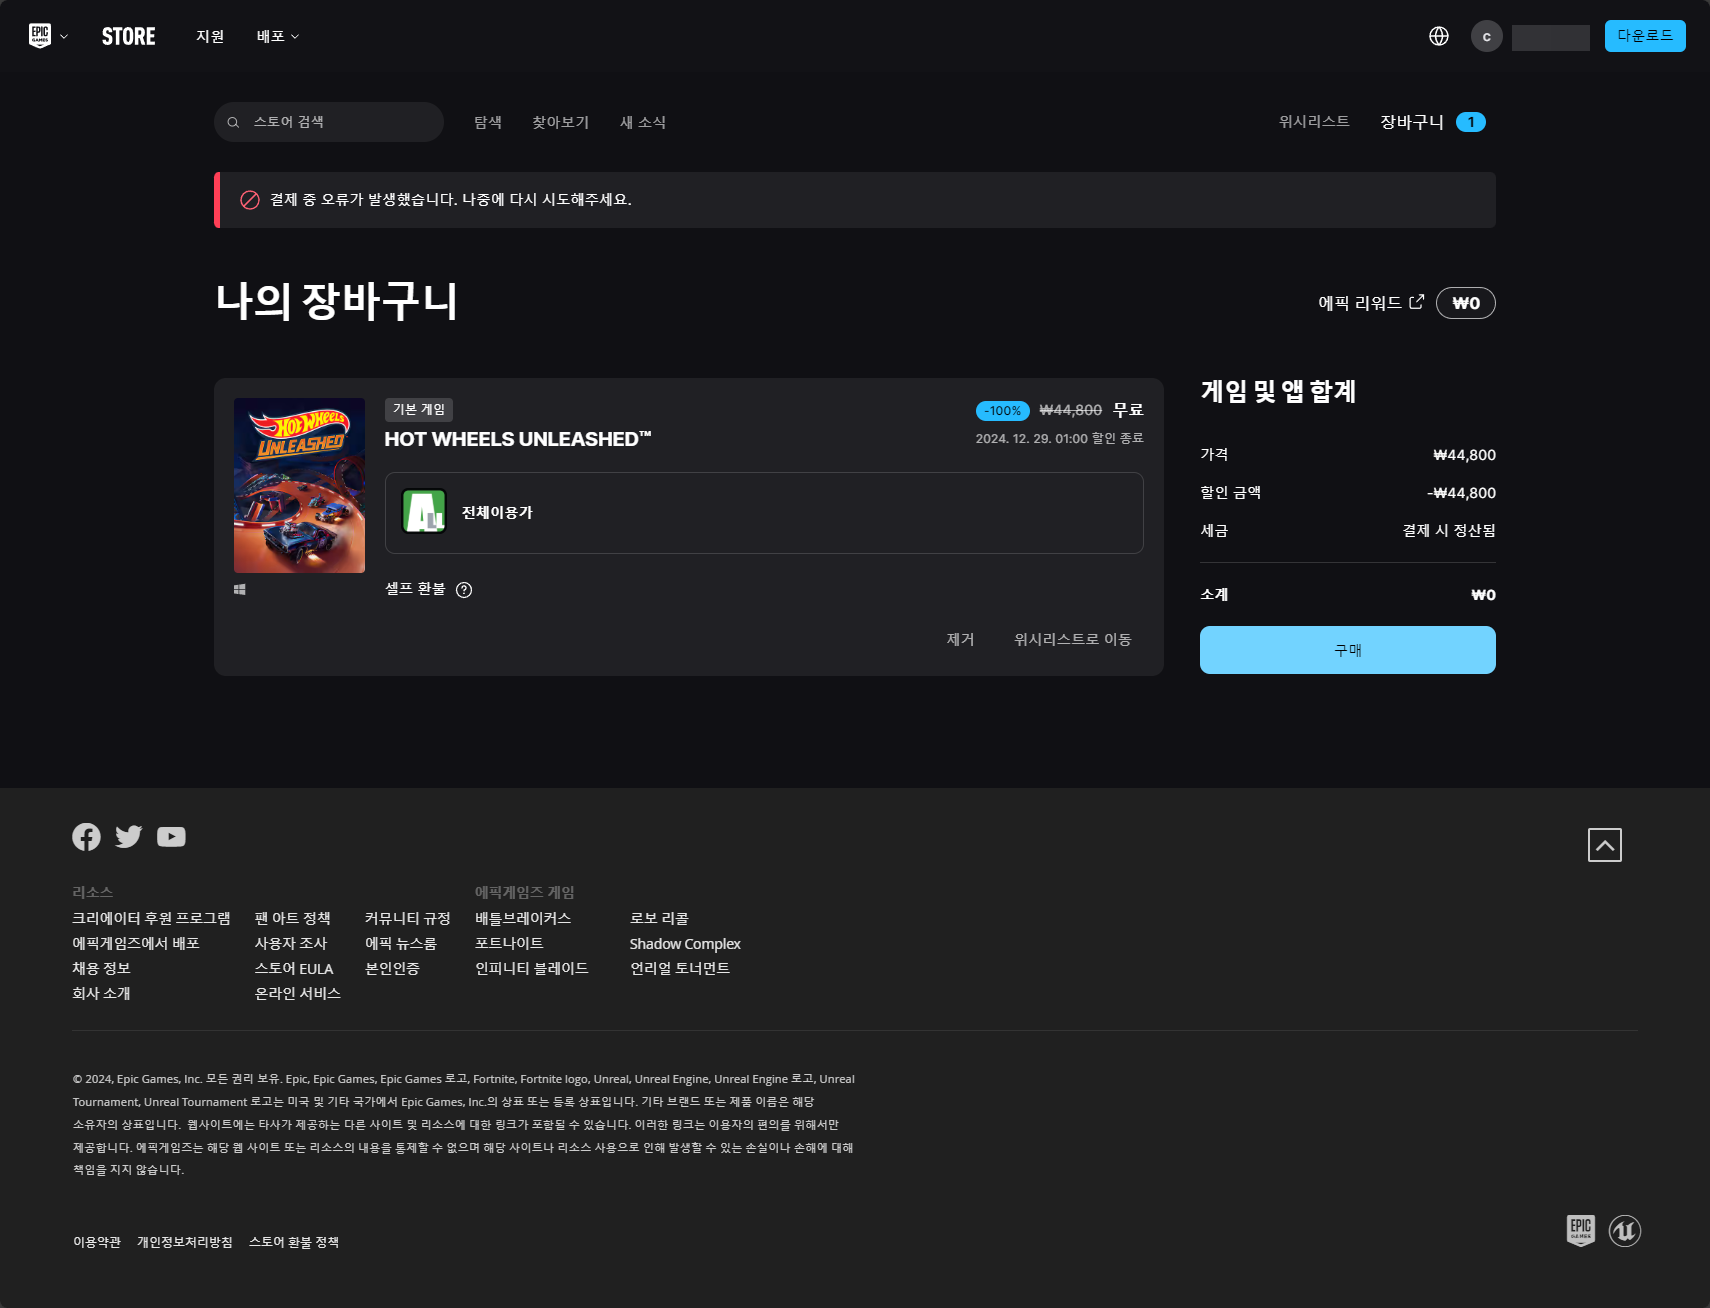Open 온라인 서비스 footer link
The height and width of the screenshot is (1308, 1710).
tap(297, 993)
